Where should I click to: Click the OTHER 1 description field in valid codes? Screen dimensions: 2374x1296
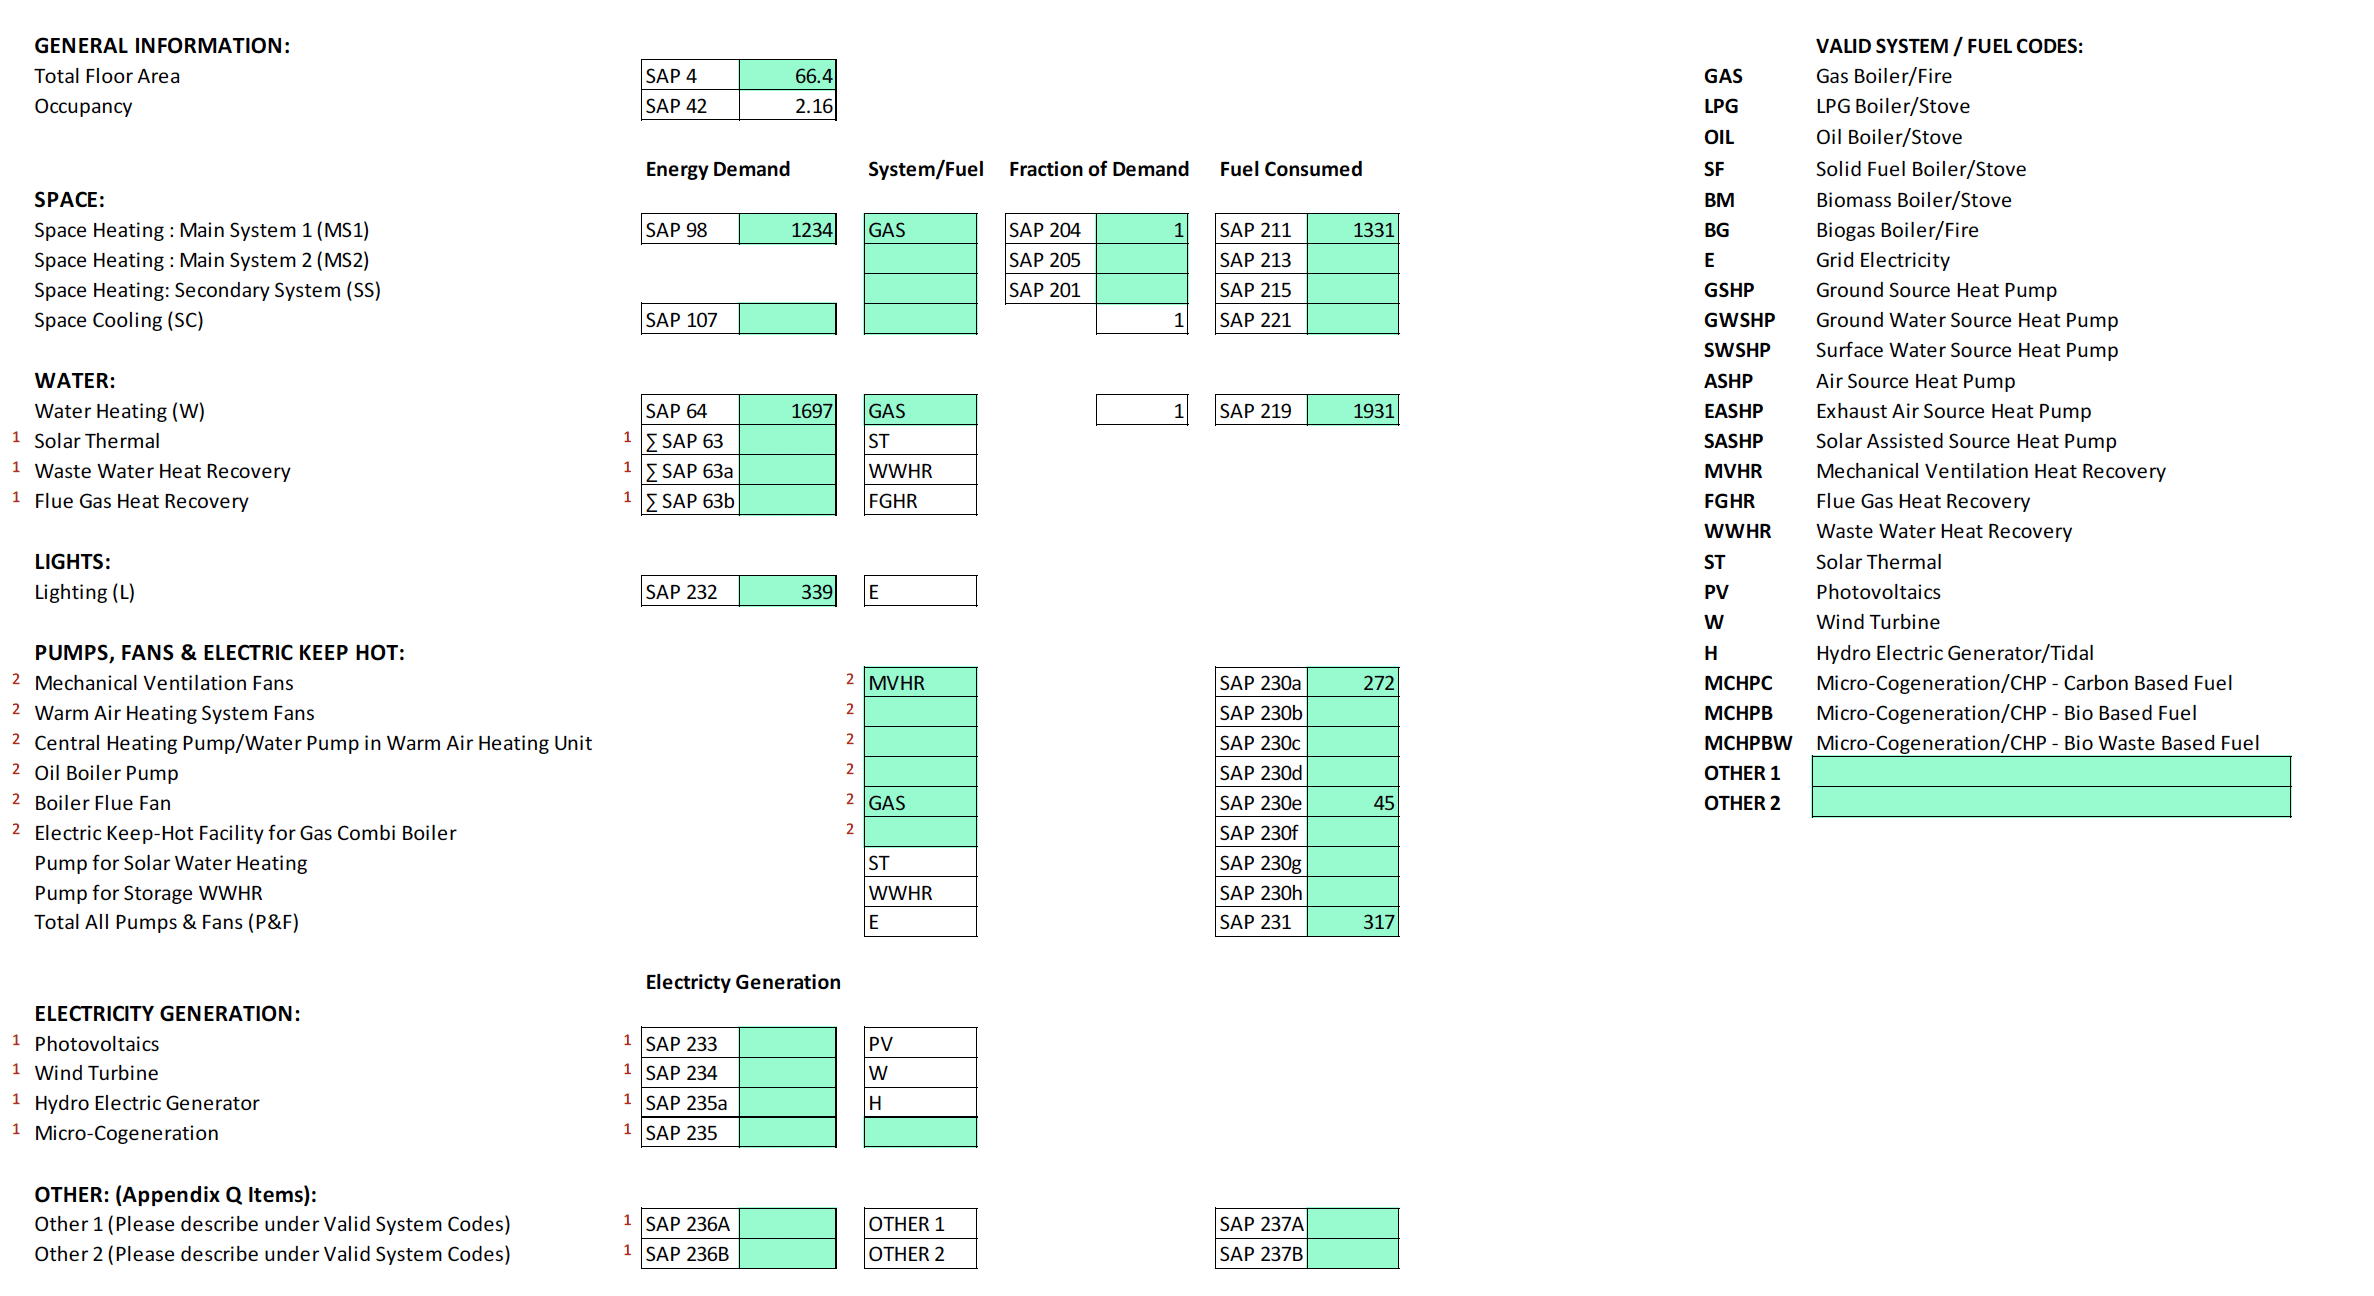2051,773
